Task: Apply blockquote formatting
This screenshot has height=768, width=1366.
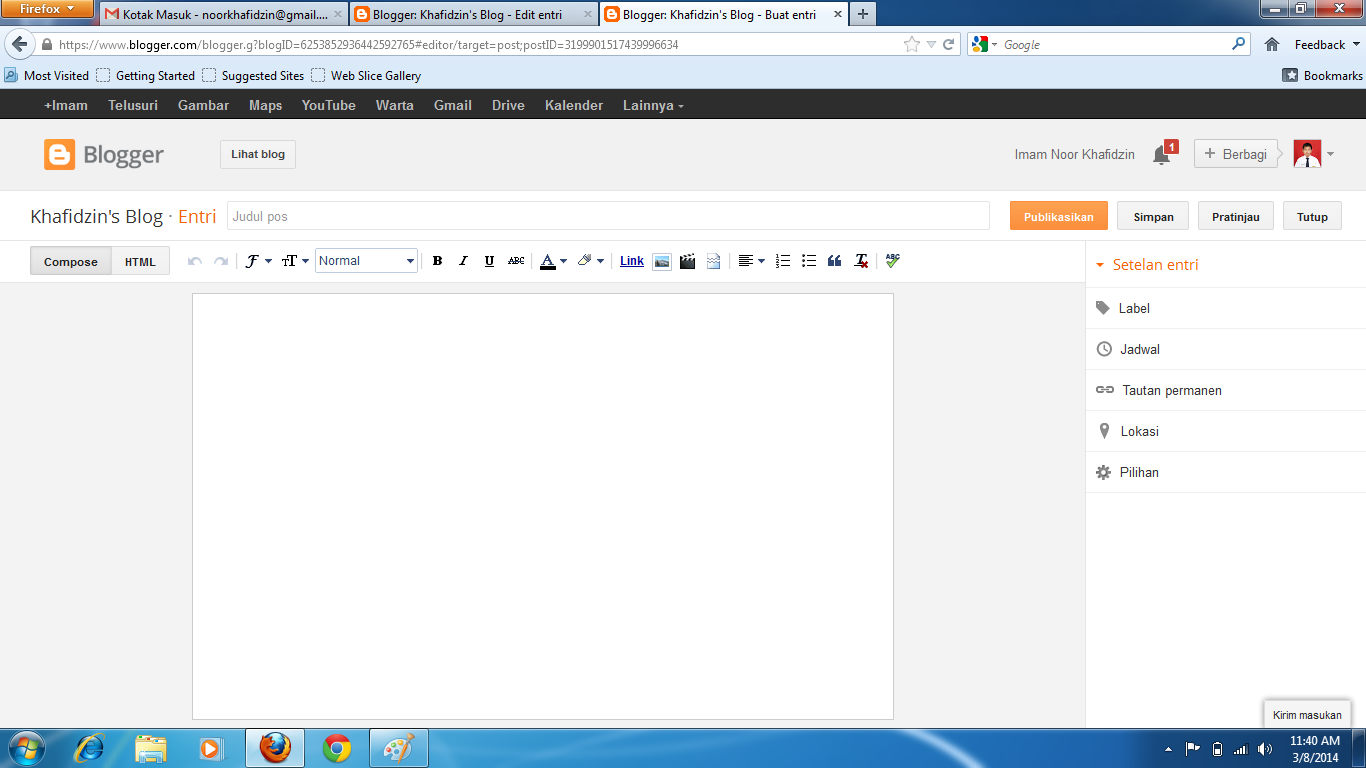Action: coord(835,261)
